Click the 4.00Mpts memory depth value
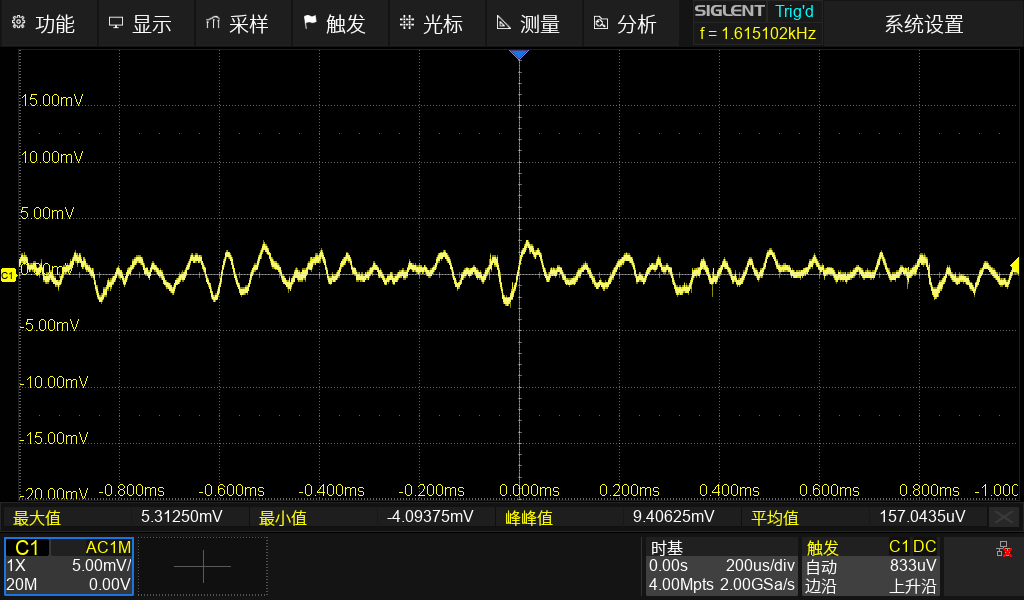 click(681, 584)
